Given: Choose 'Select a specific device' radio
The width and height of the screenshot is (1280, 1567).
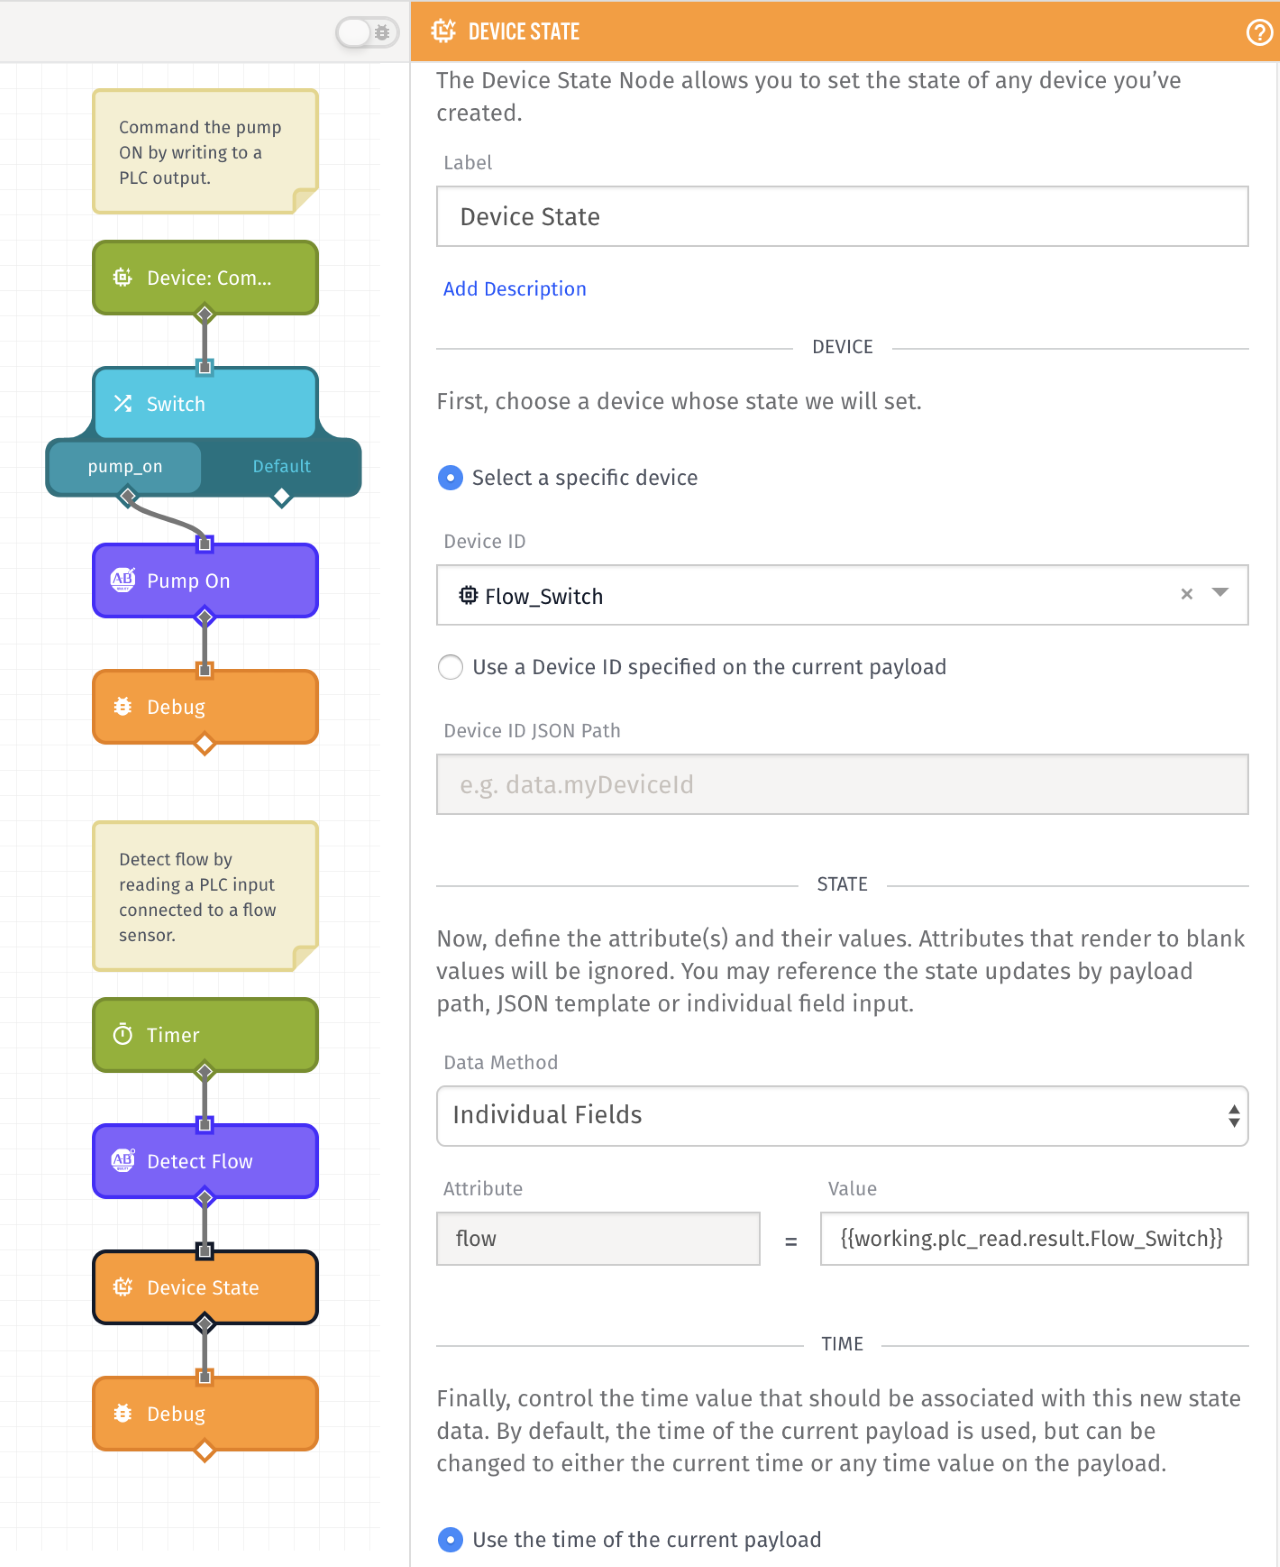Looking at the screenshot, I should pyautogui.click(x=451, y=478).
